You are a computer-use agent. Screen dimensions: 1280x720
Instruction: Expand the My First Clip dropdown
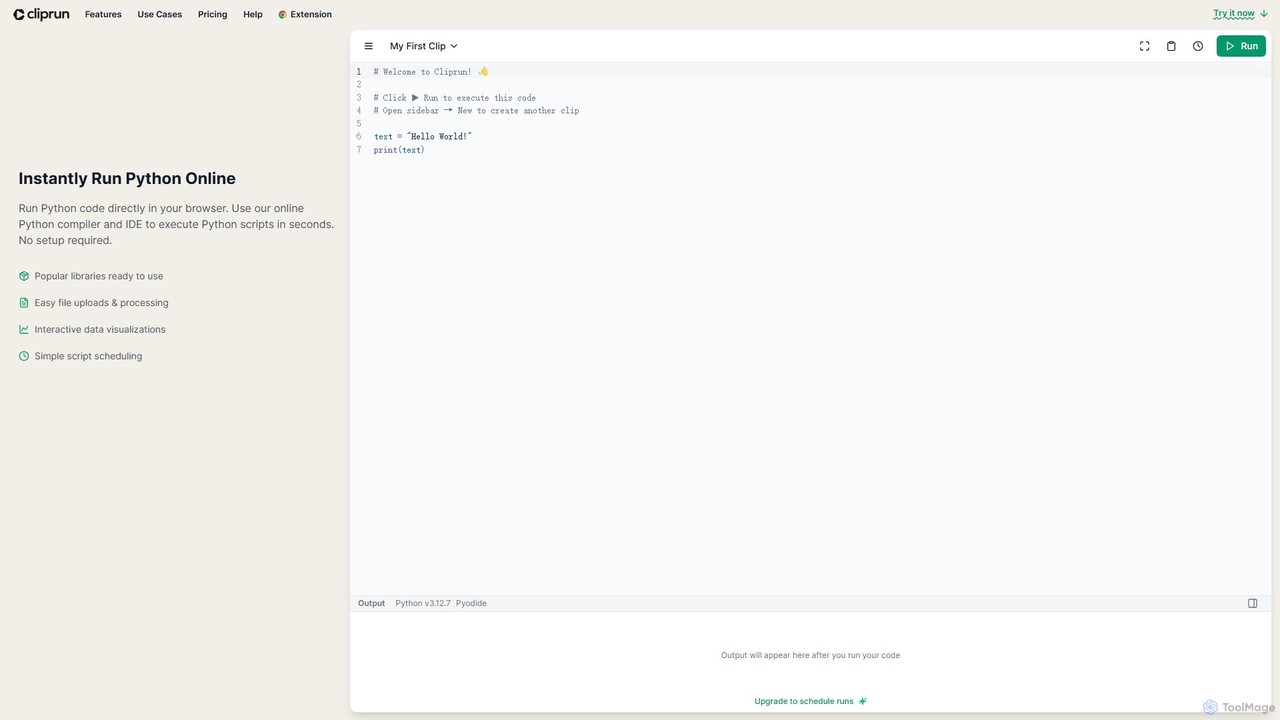pos(423,46)
